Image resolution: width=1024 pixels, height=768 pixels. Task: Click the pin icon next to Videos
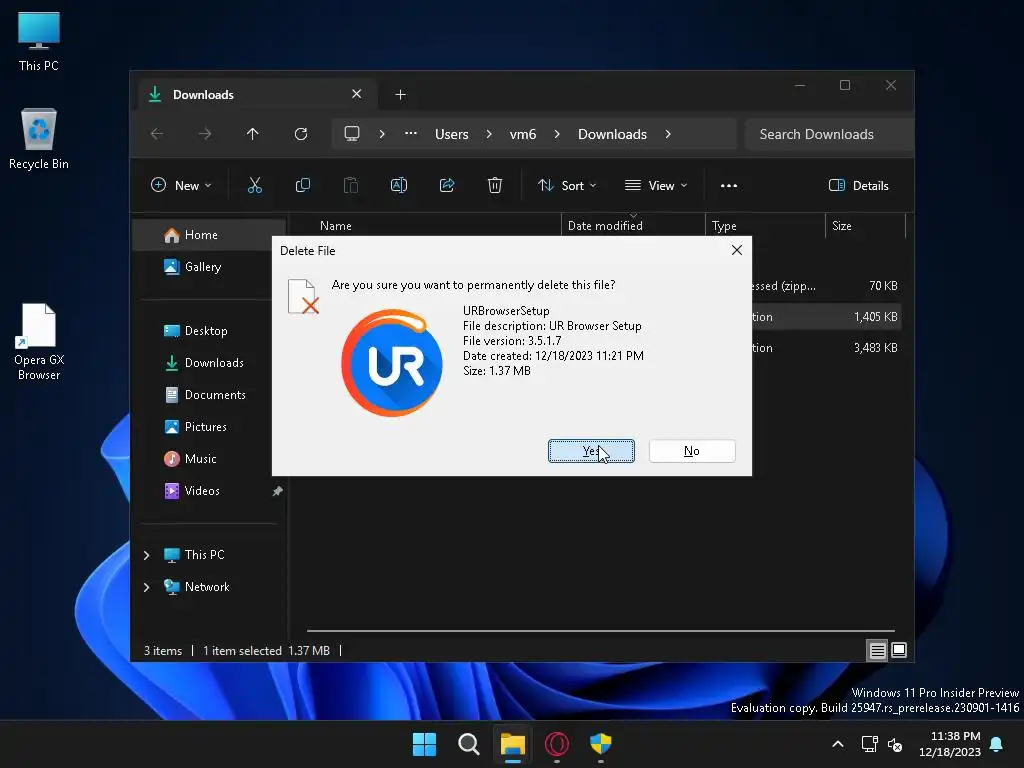pyautogui.click(x=278, y=490)
